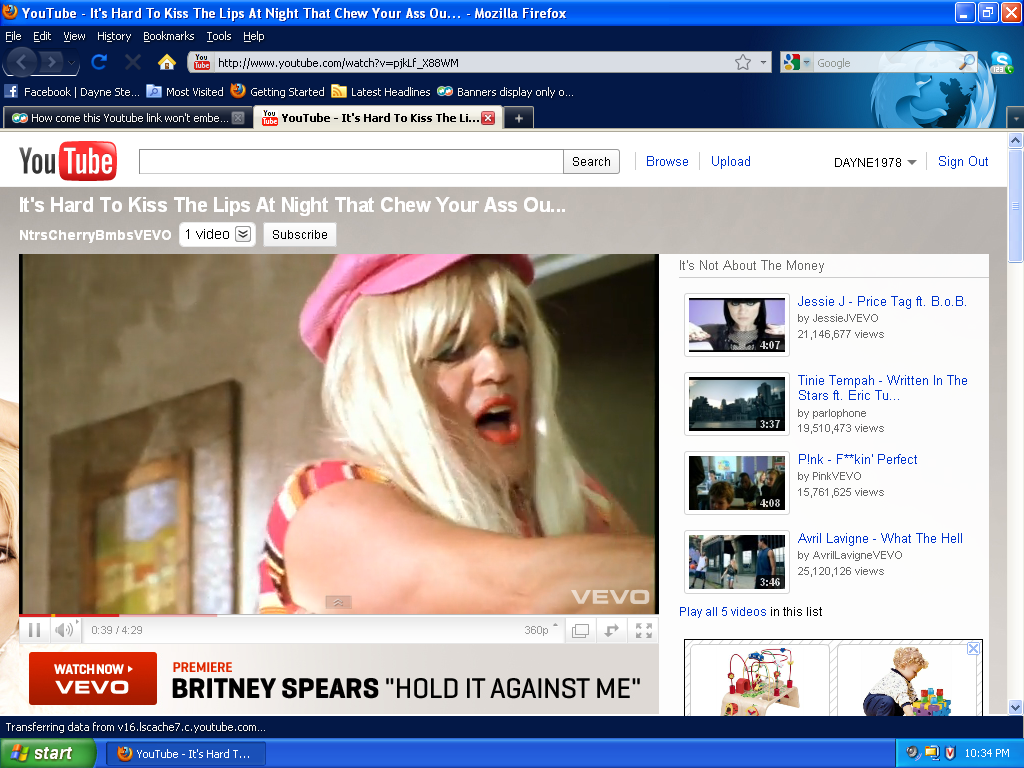Switch to the 'How come this Youtube link' tab
The width and height of the screenshot is (1024, 768).
point(127,118)
